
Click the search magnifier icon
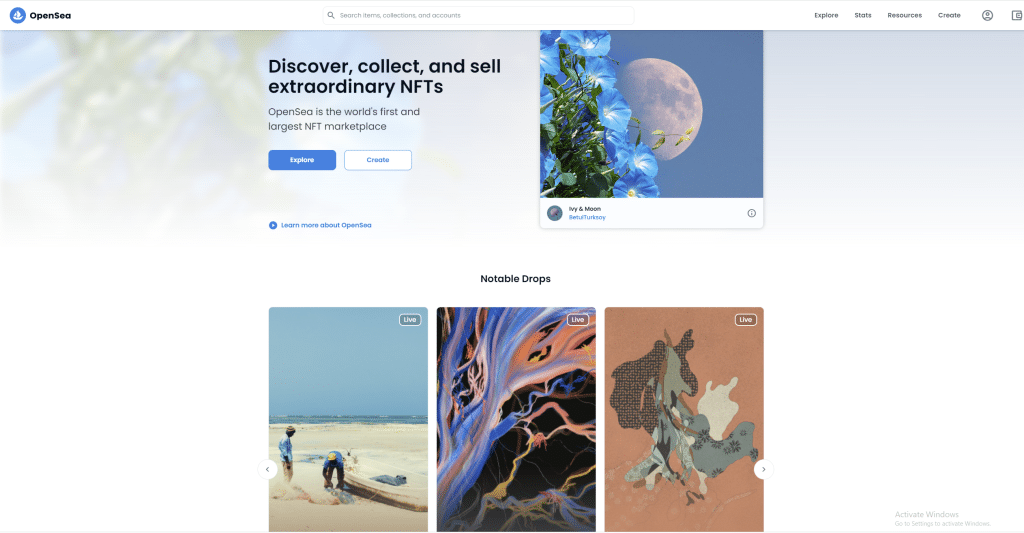pos(331,15)
